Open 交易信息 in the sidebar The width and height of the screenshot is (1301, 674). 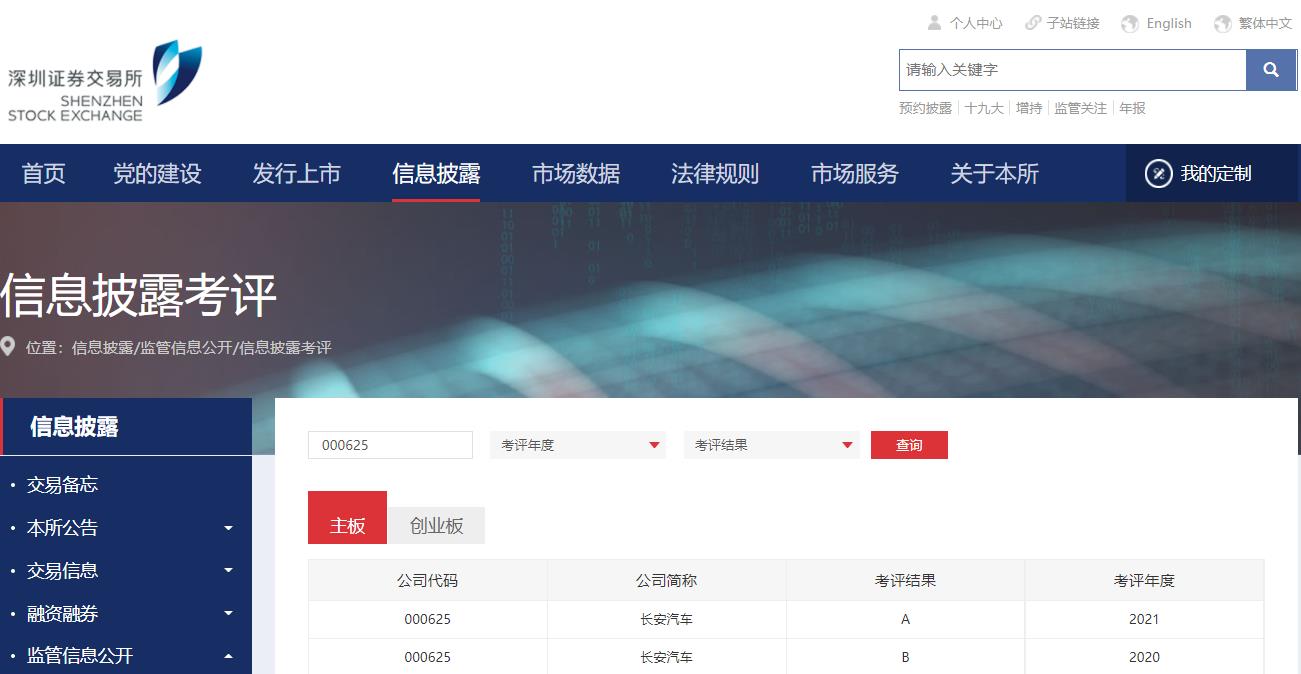coord(62,571)
